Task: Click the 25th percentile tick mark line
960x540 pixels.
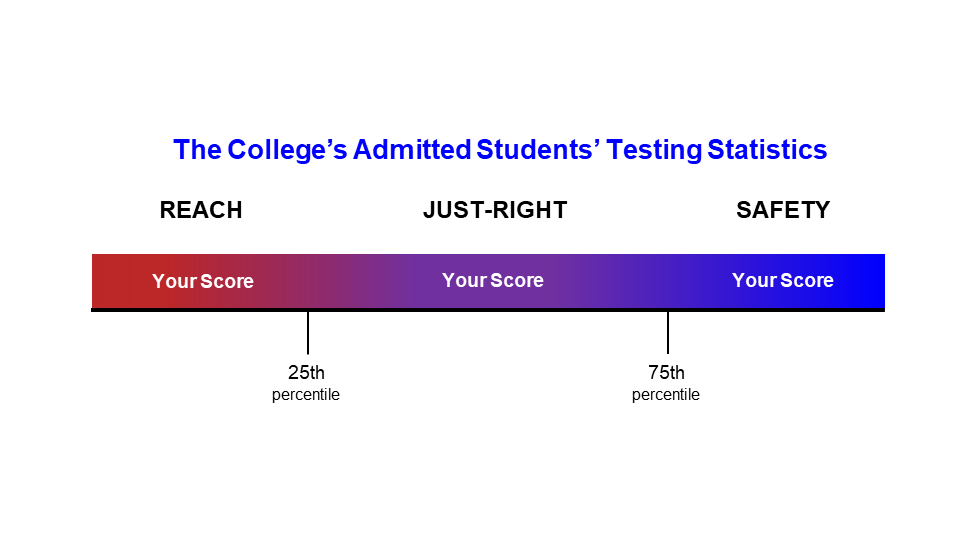Action: point(308,332)
